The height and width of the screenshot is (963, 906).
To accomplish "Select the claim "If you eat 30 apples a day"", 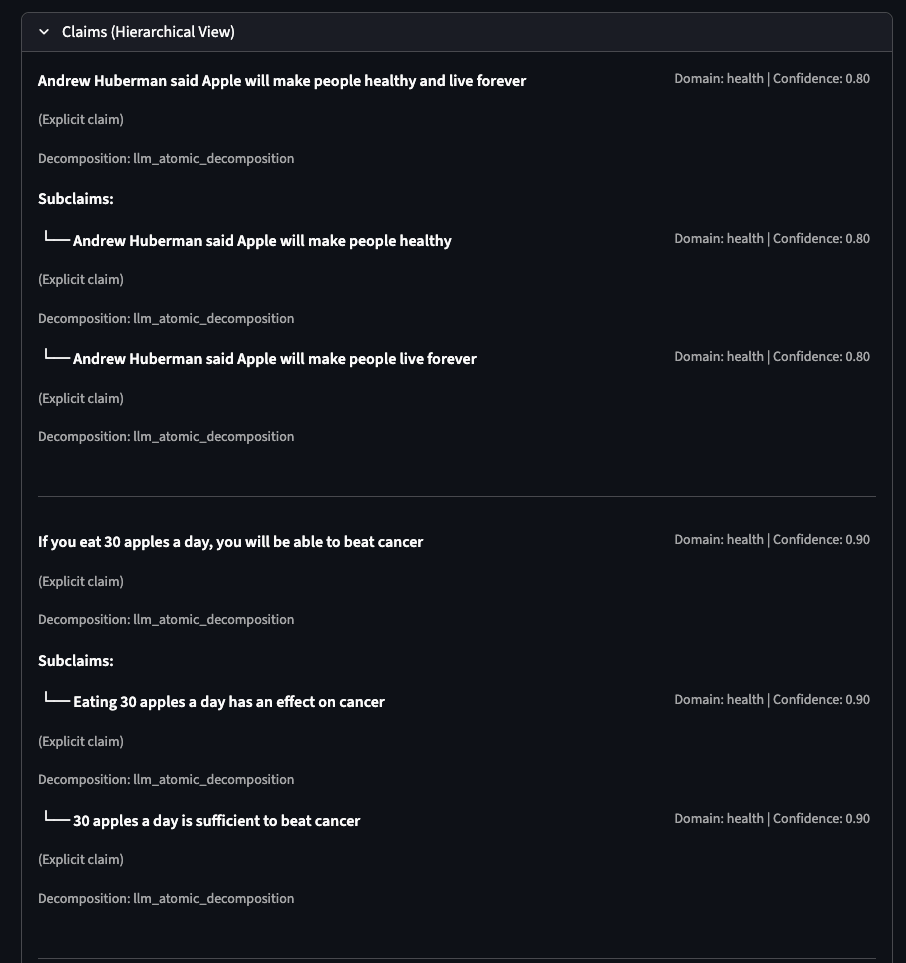I will pos(230,542).
